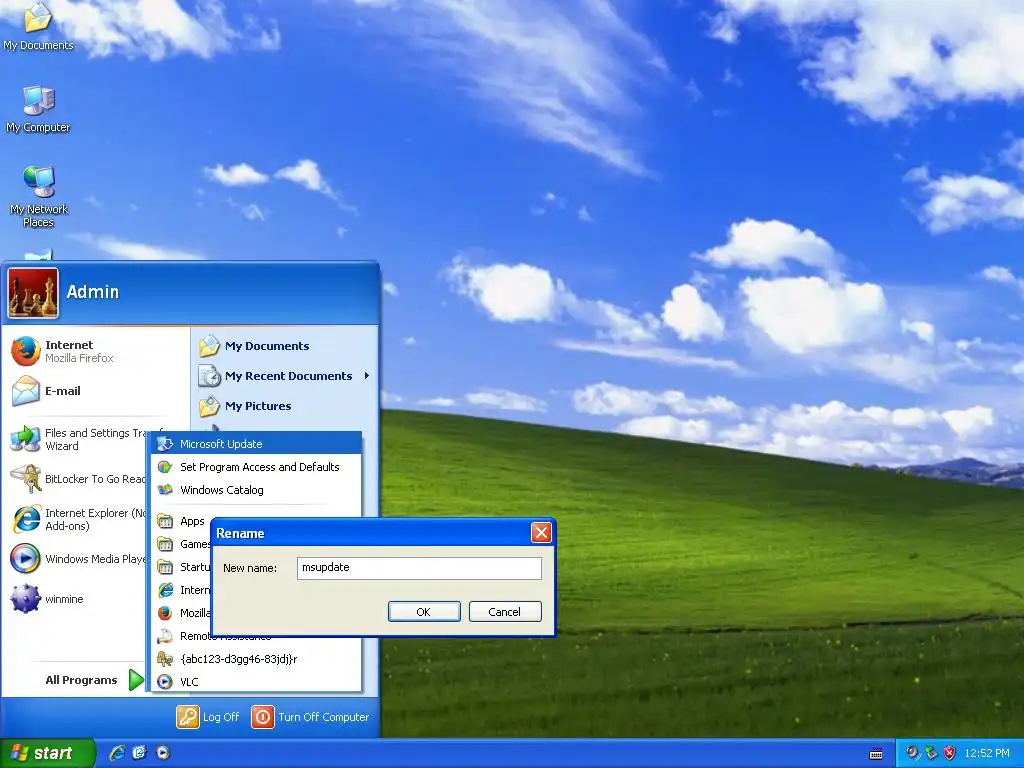The image size is (1024, 768).
Task: Click the New name text field
Action: click(x=419, y=568)
